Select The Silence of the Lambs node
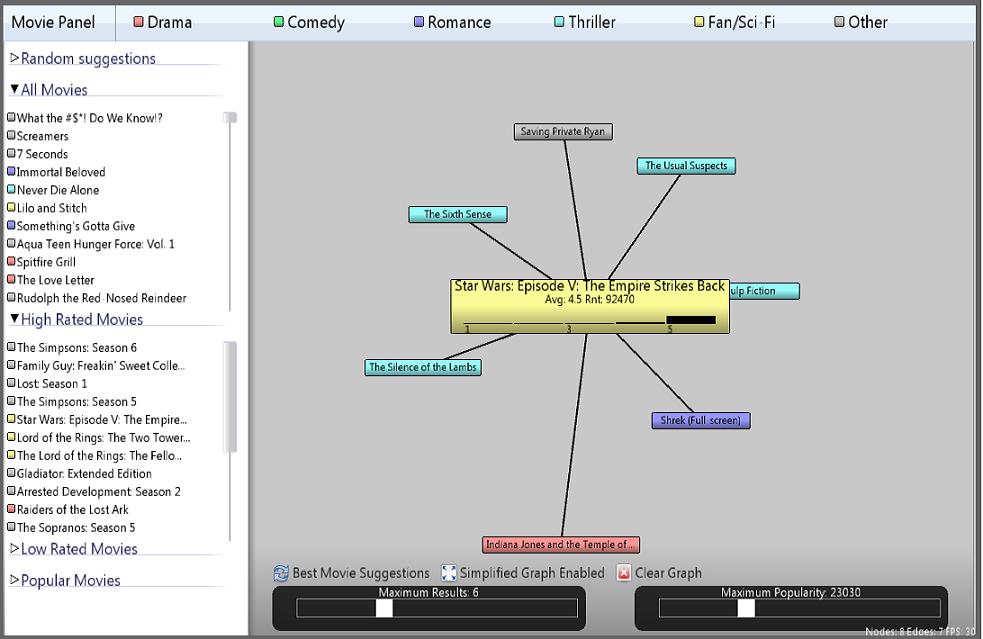The image size is (983, 639). tap(423, 367)
